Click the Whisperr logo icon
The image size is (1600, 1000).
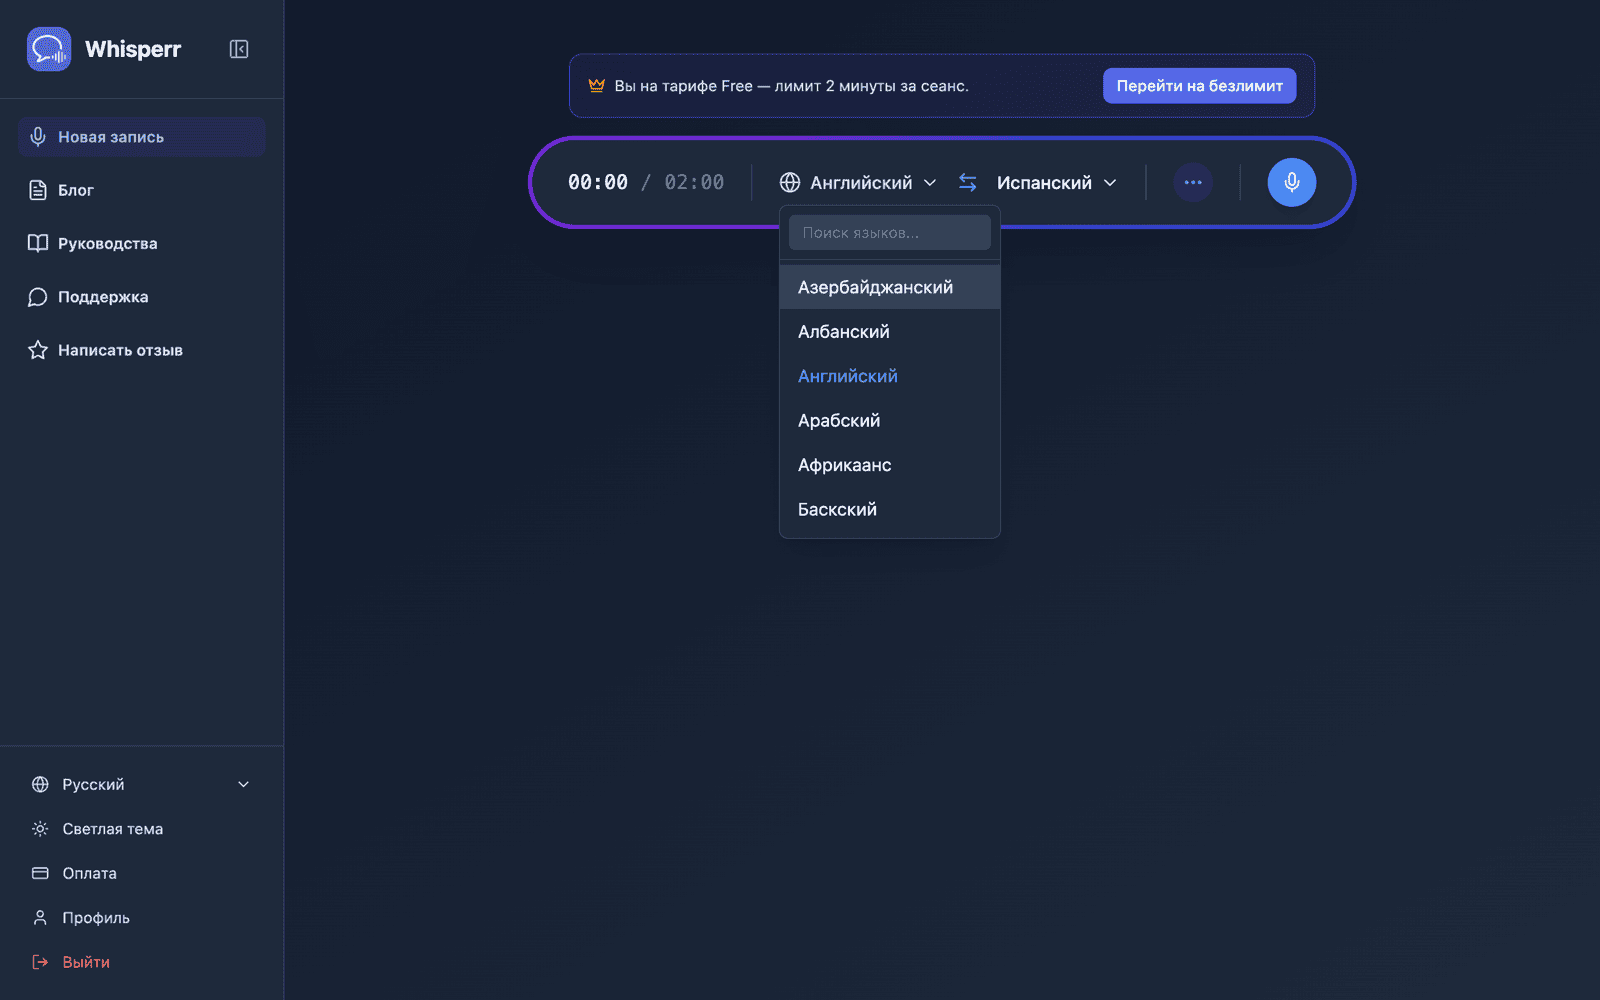click(x=49, y=49)
